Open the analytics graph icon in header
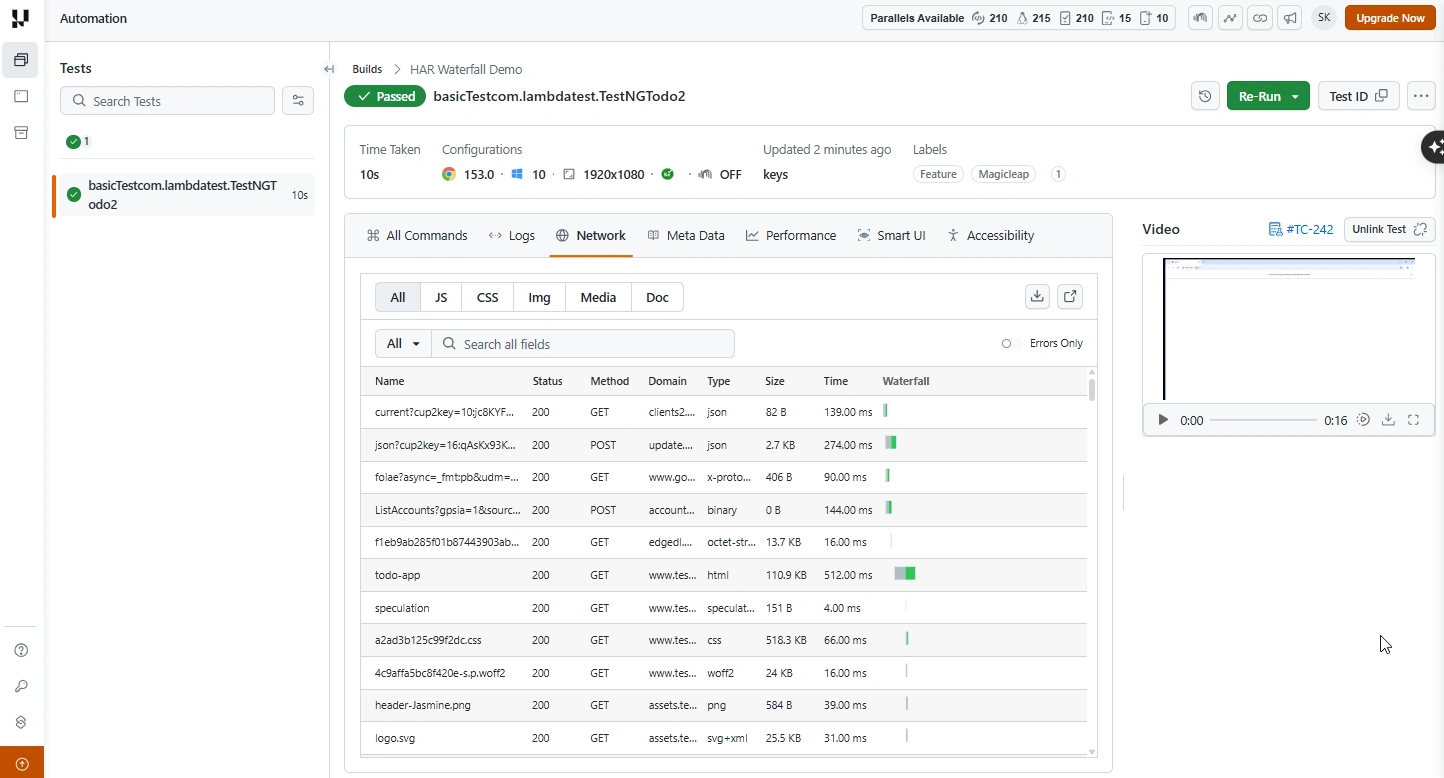1444x778 pixels. 1230,18
